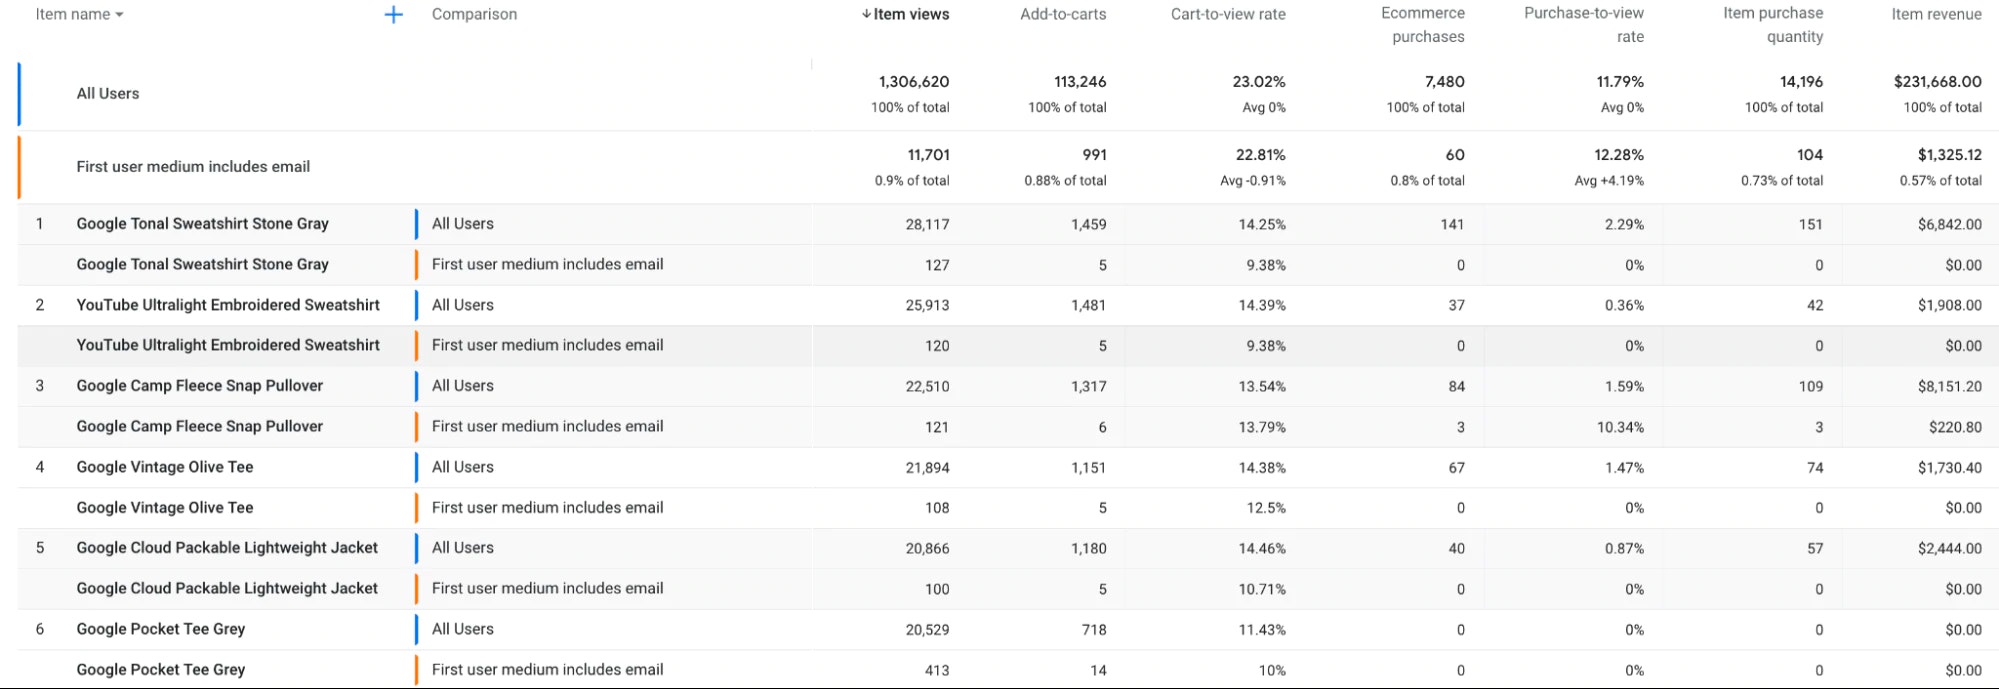Open Google Tonal Sweatshirt Stone Gray item
This screenshot has height=689, width=1999.
click(202, 223)
